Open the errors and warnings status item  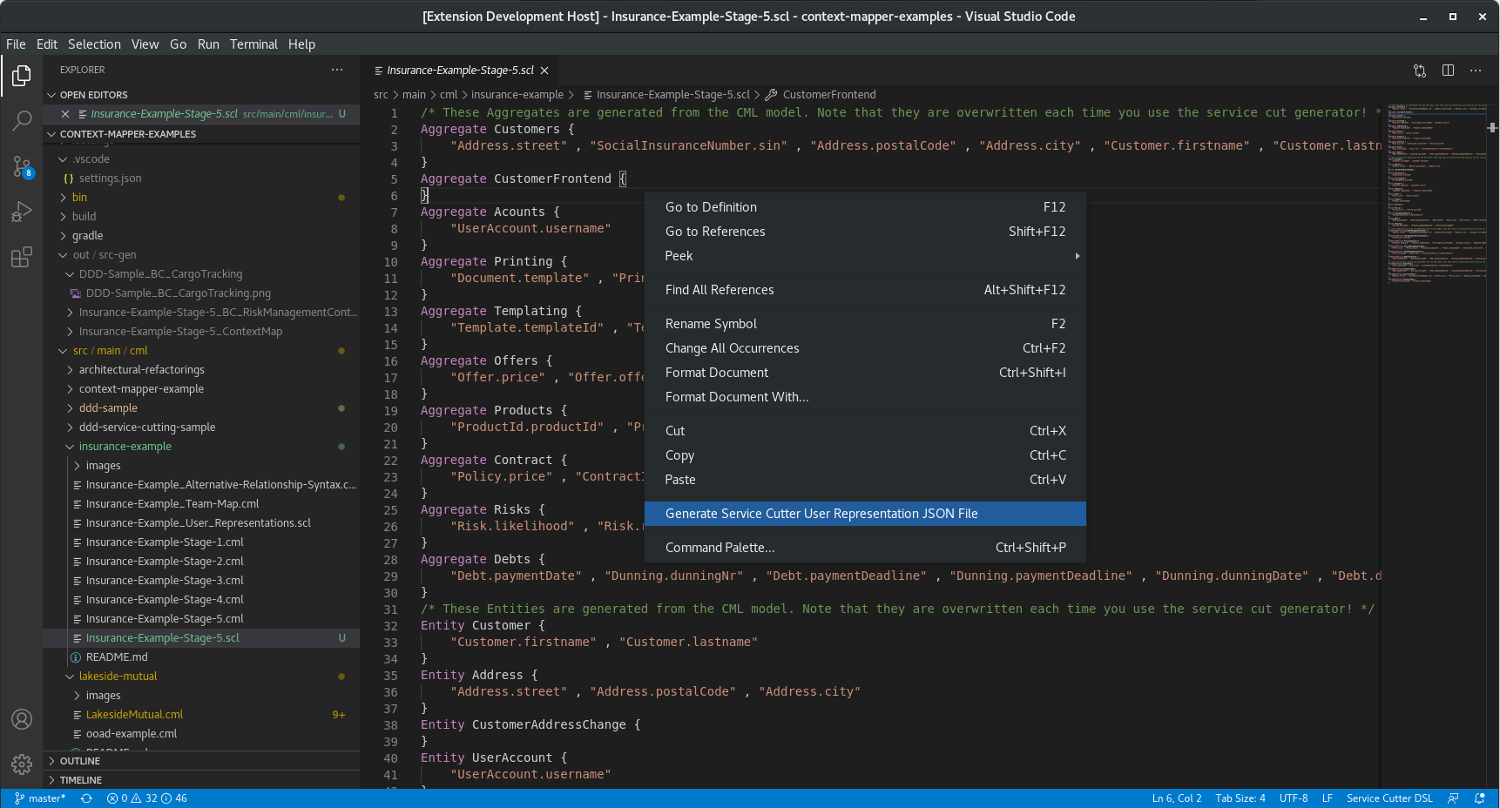coord(147,798)
